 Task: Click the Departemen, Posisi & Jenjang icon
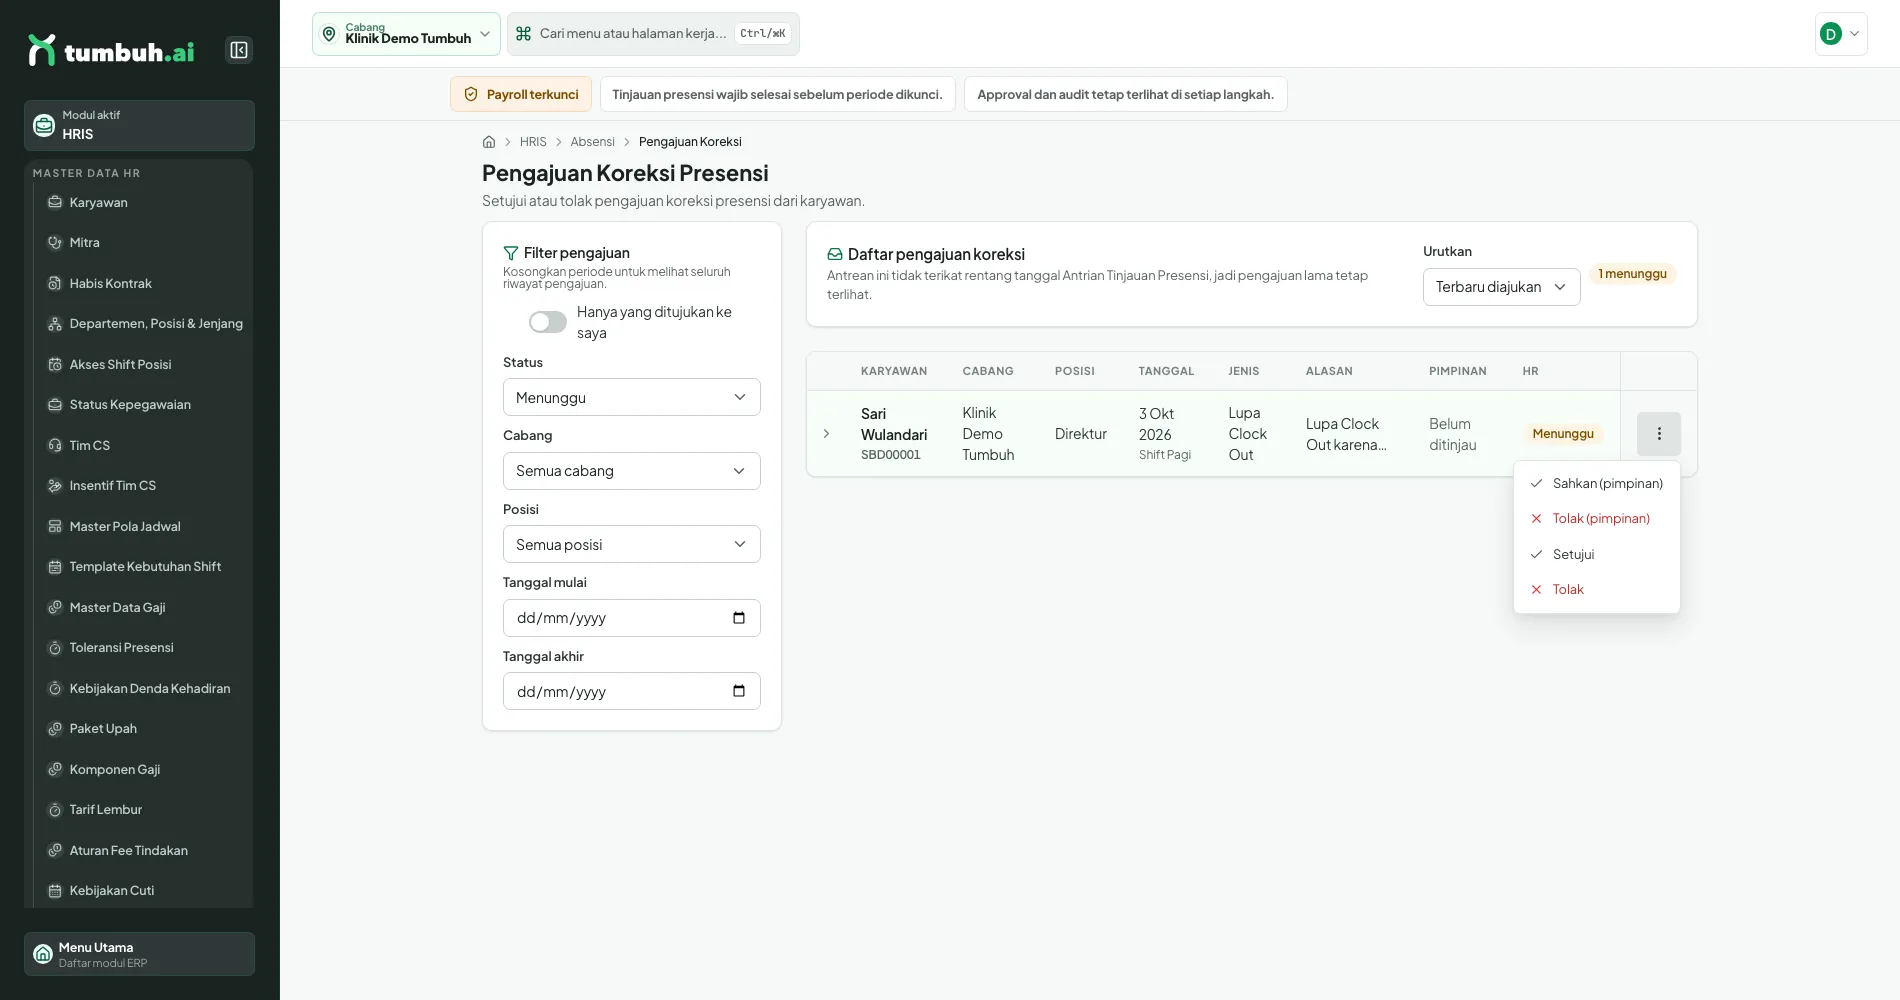55,324
